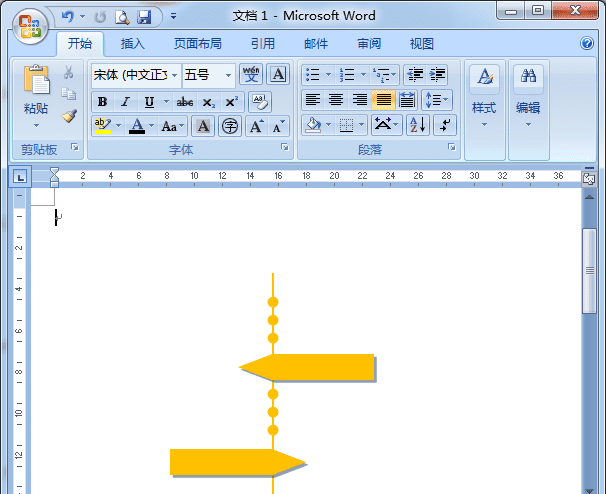This screenshot has height=494, width=606.
Task: Toggle Subscript formatting
Action: 208,102
